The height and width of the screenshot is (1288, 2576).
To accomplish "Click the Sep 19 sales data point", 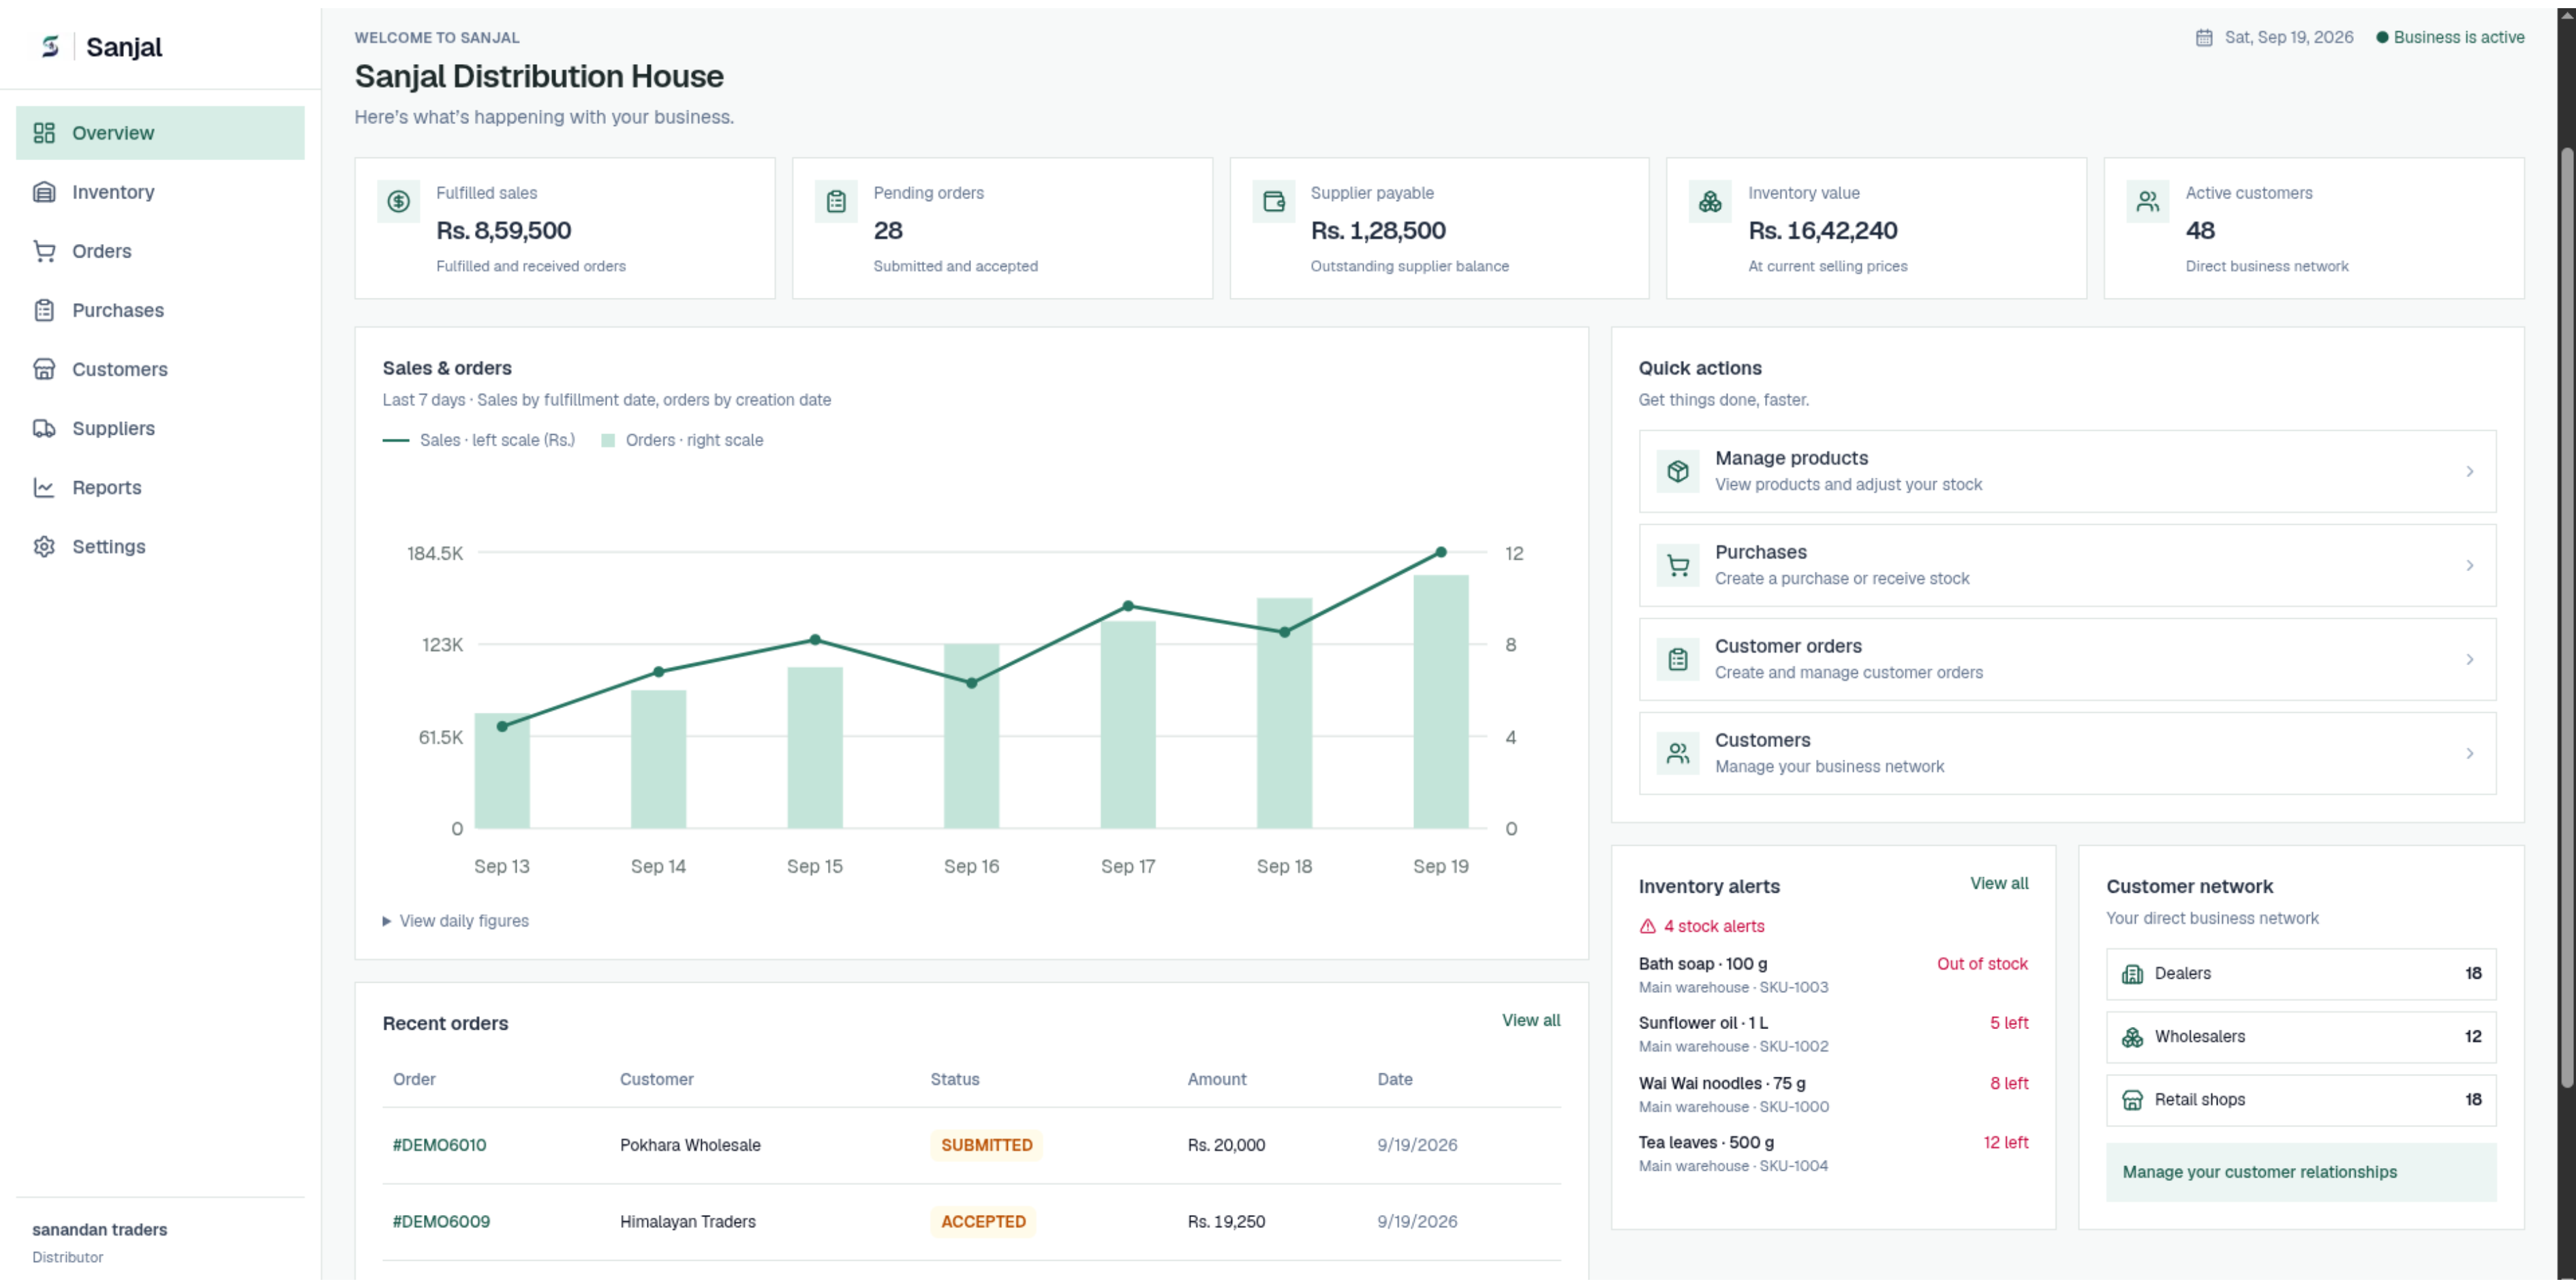I will (x=1440, y=552).
